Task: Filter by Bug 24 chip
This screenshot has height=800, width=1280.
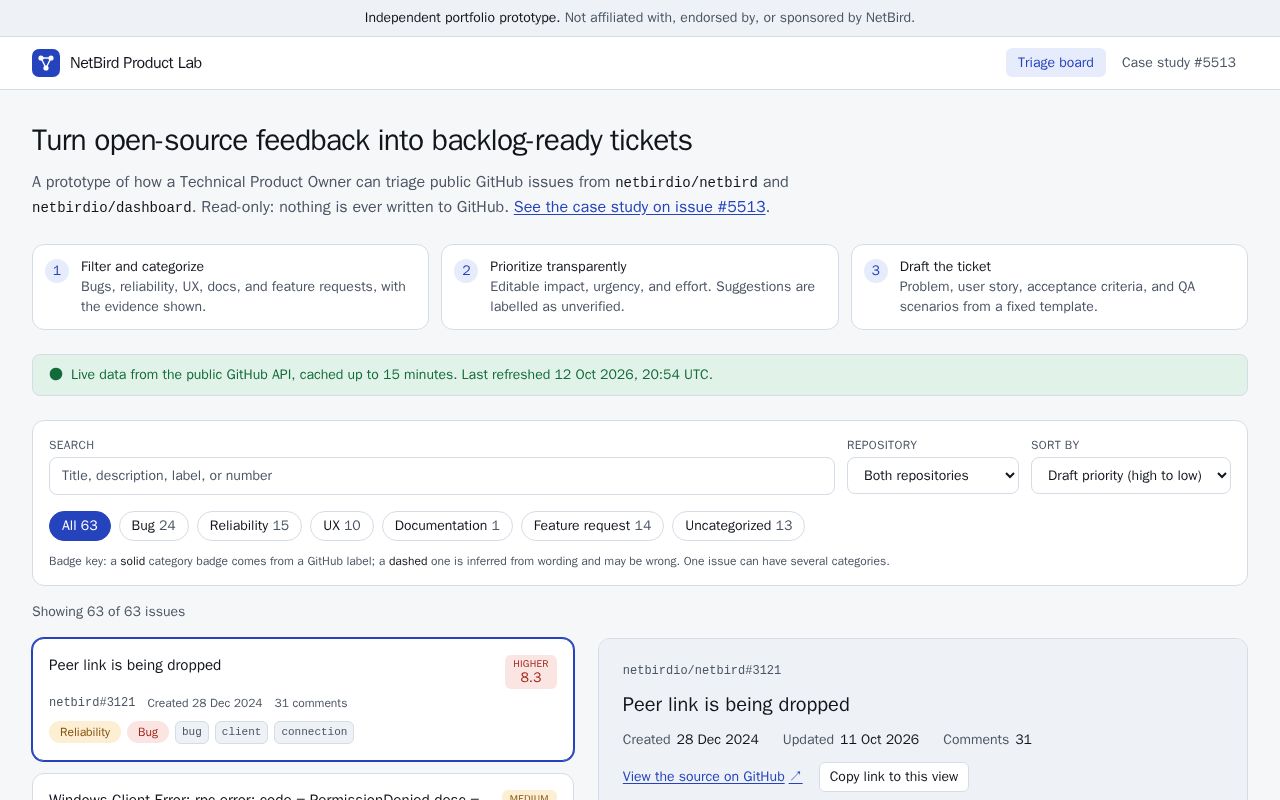Action: [x=153, y=526]
